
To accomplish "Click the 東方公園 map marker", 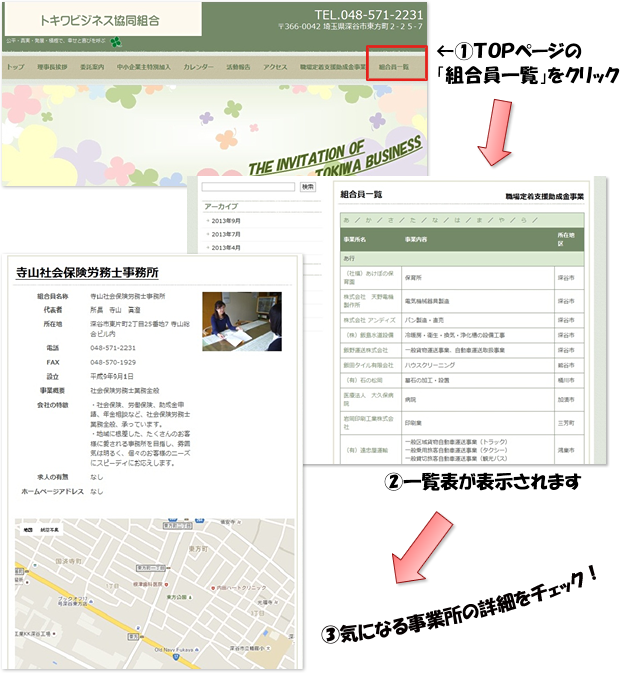I will pyautogui.click(x=191, y=597).
